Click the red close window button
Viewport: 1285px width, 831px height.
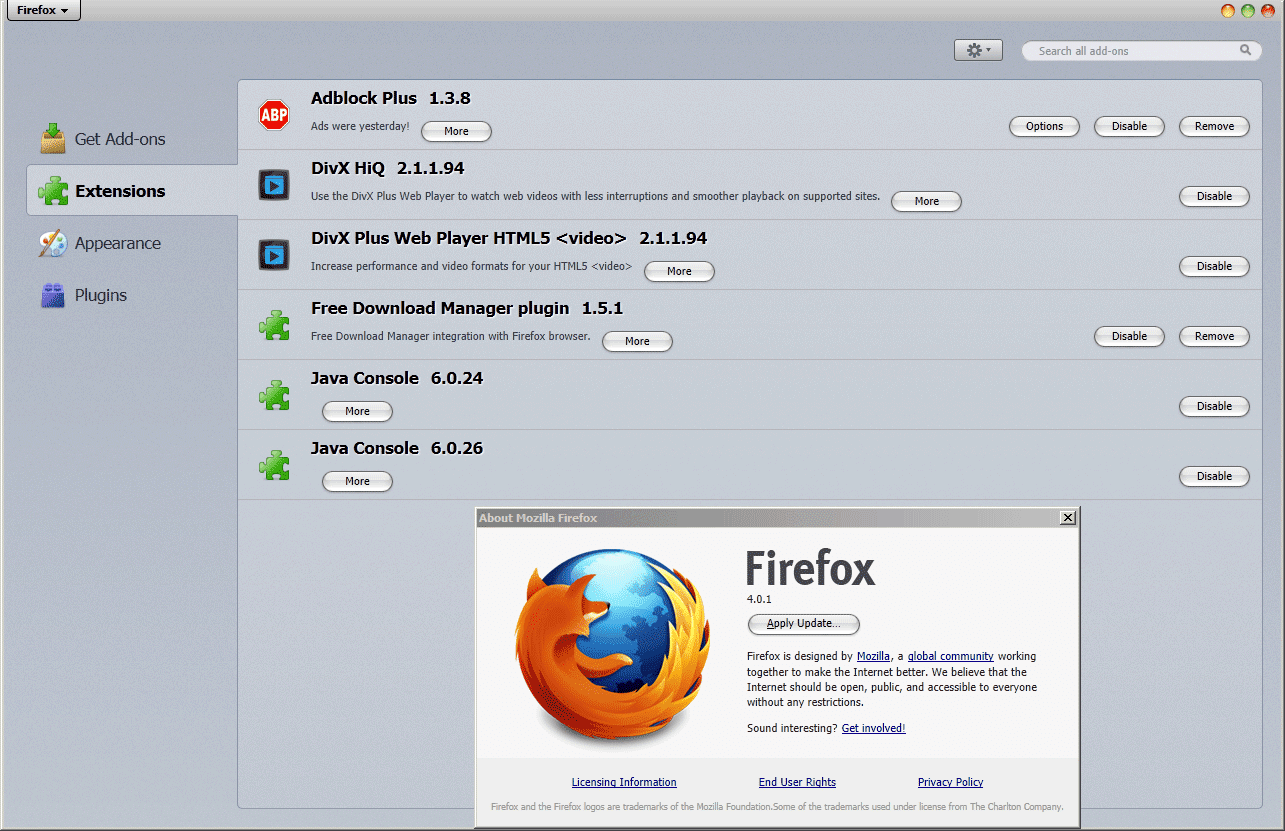pyautogui.click(x=1268, y=10)
